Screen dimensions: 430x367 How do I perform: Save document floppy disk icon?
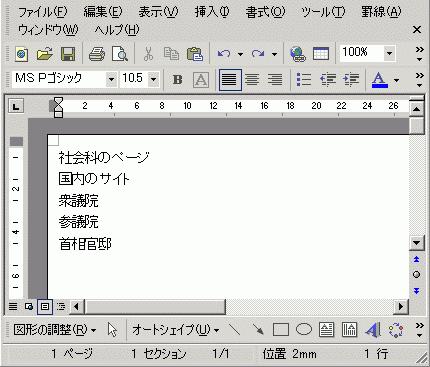(68, 54)
